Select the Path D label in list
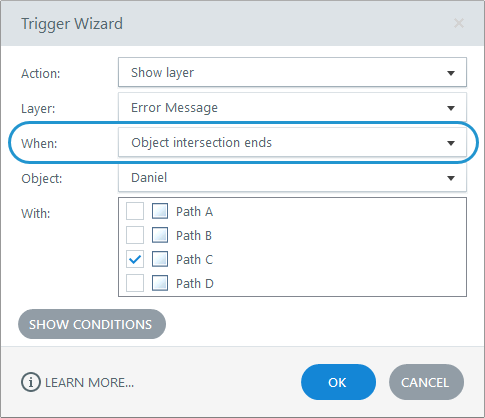This screenshot has height=418, width=485. (x=195, y=283)
